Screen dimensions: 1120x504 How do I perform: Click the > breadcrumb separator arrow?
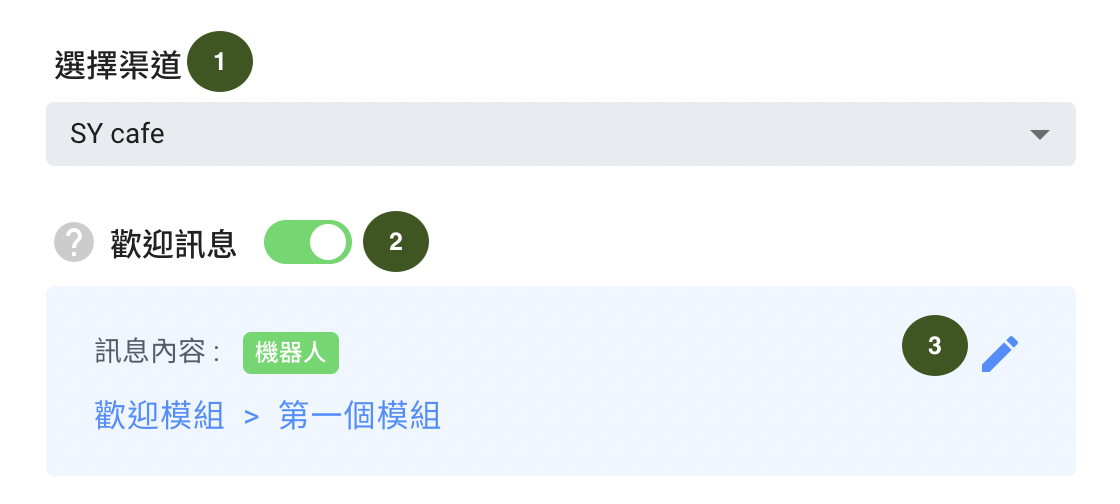[251, 417]
